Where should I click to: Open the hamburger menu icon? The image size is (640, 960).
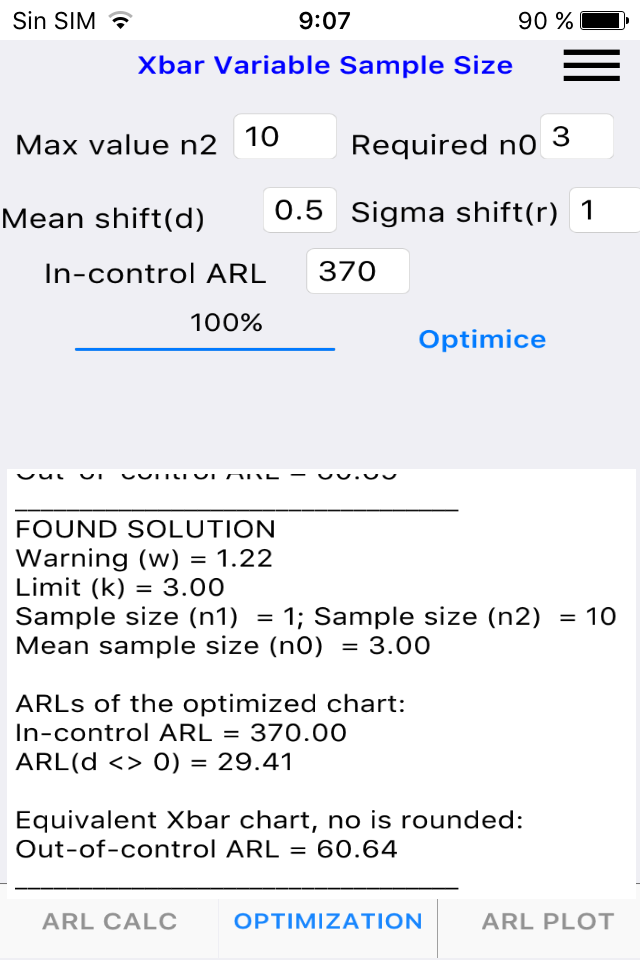tap(592, 65)
